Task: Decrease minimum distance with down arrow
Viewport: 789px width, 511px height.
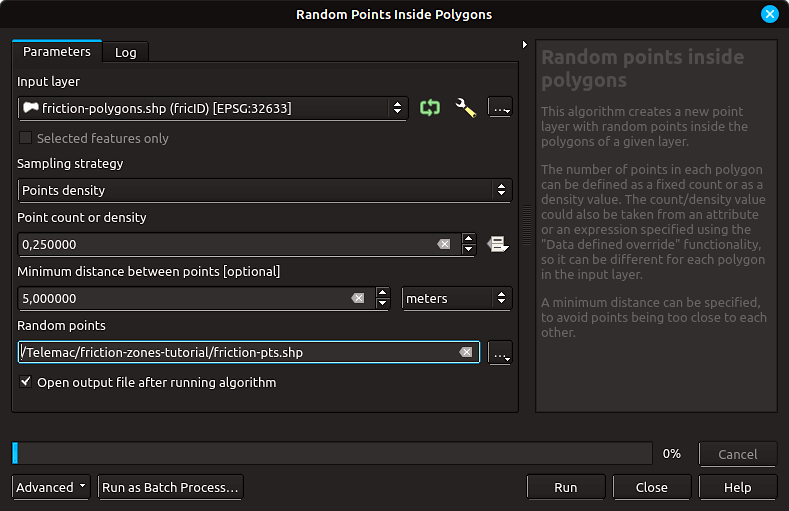Action: (x=382, y=303)
